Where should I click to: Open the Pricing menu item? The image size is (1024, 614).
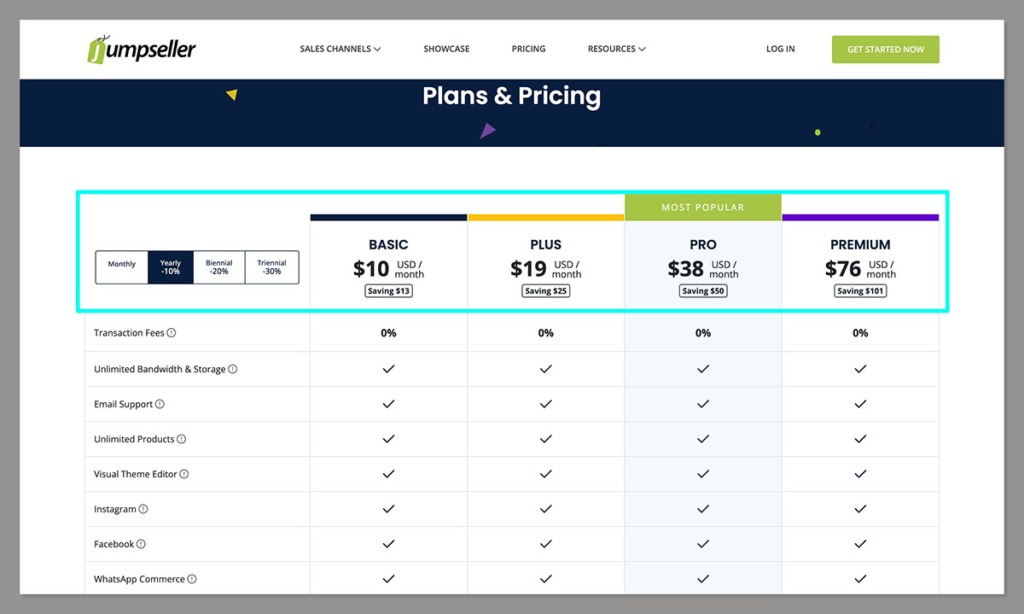pos(528,48)
